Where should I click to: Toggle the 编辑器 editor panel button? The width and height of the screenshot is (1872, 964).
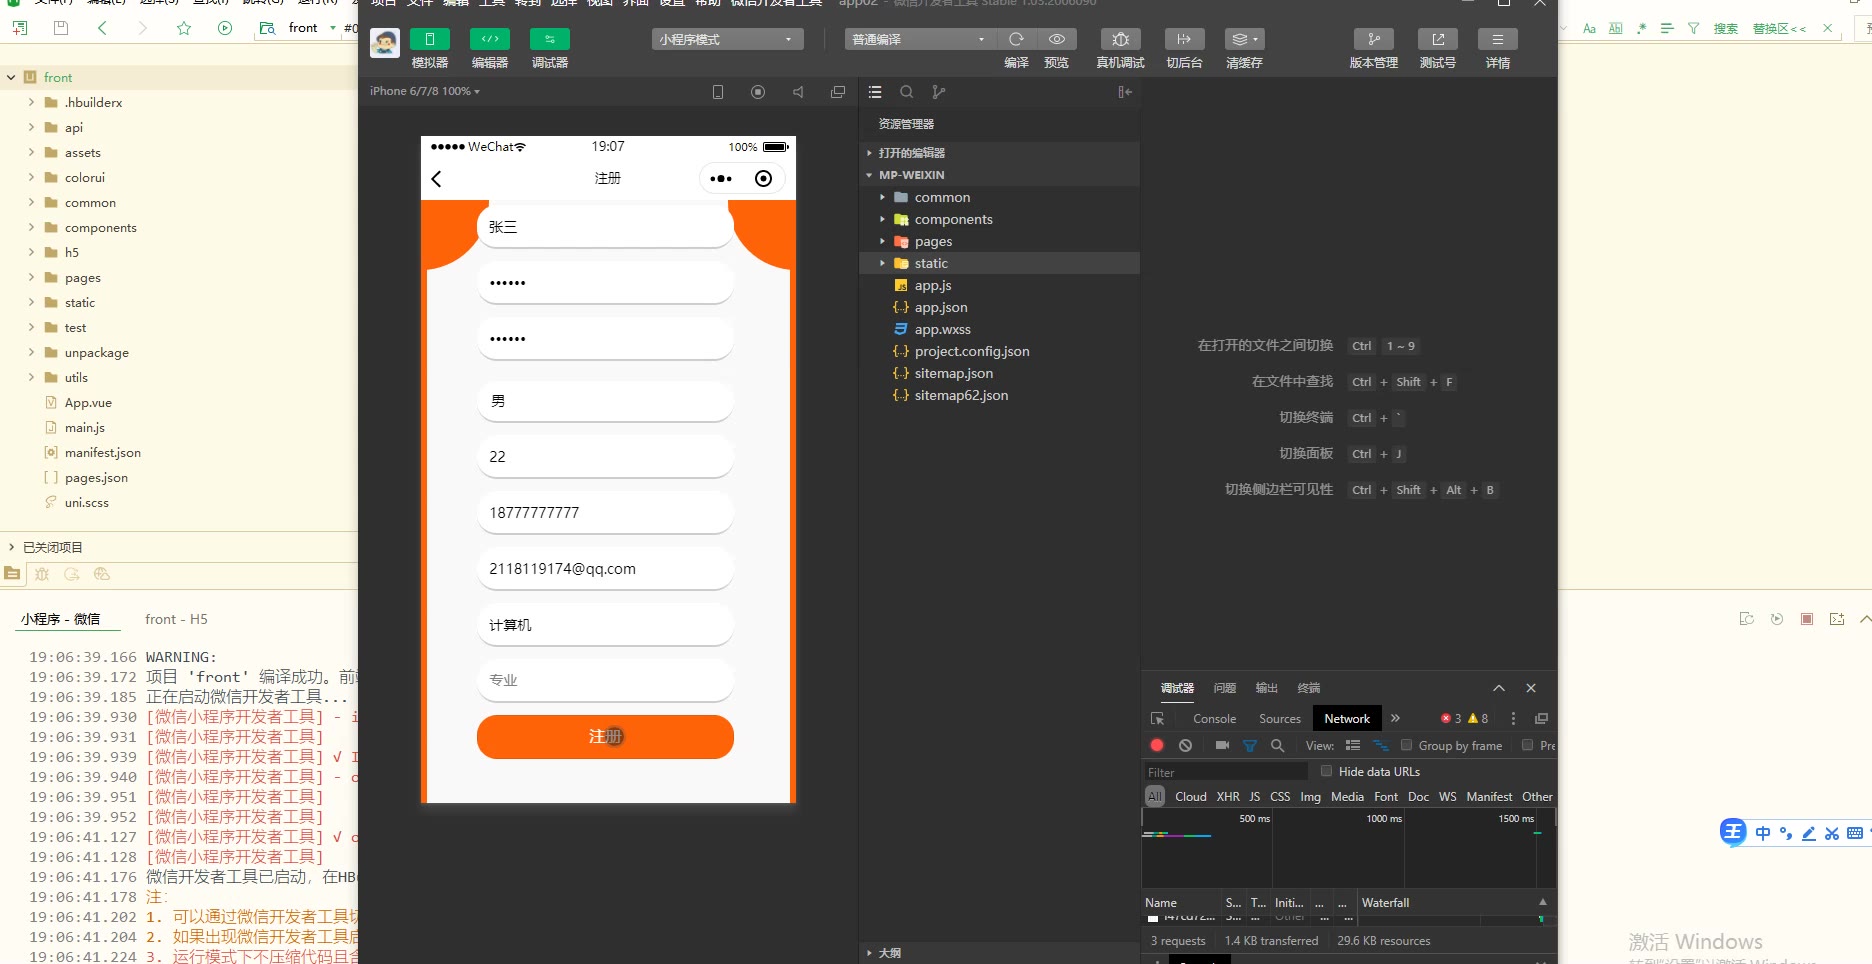tap(490, 39)
